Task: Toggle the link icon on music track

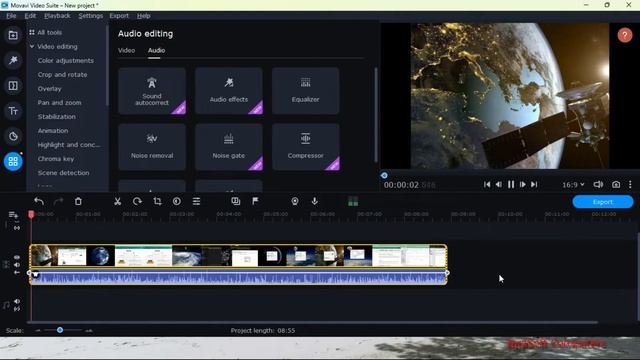Action: click(17, 309)
